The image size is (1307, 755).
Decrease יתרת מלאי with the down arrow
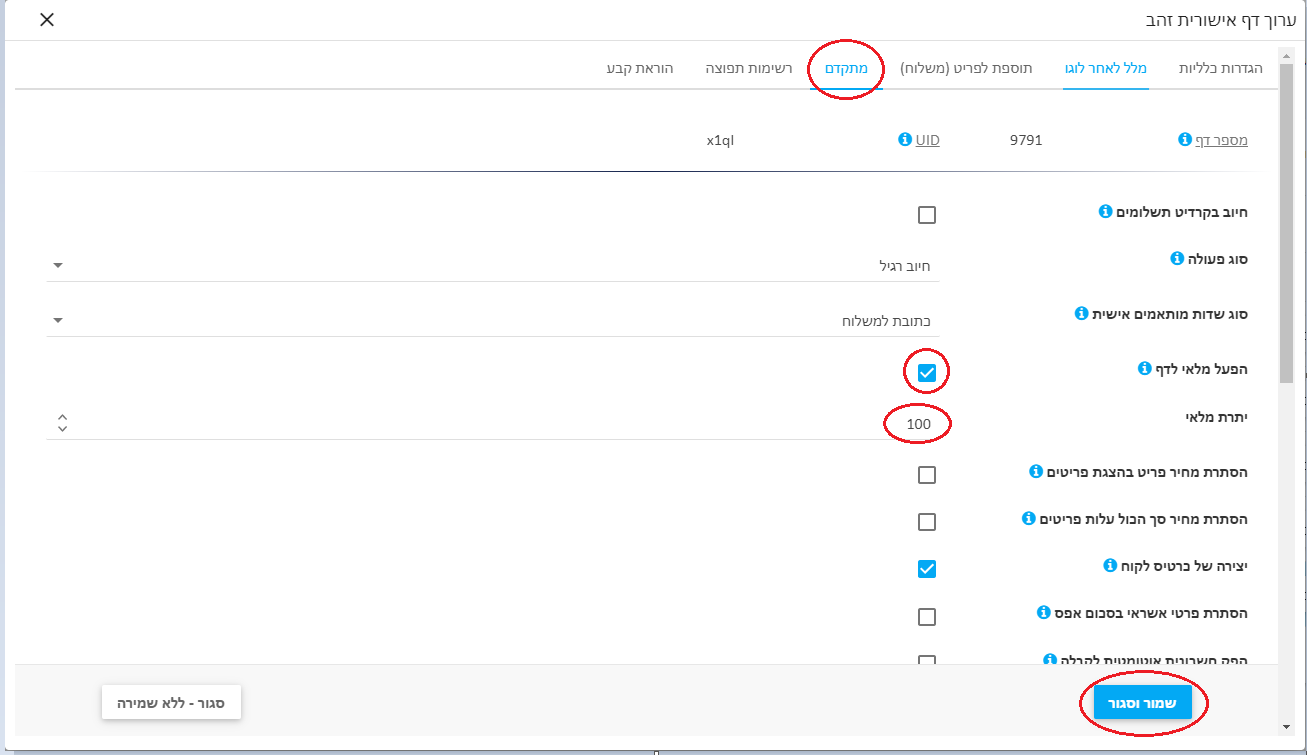pos(62,429)
